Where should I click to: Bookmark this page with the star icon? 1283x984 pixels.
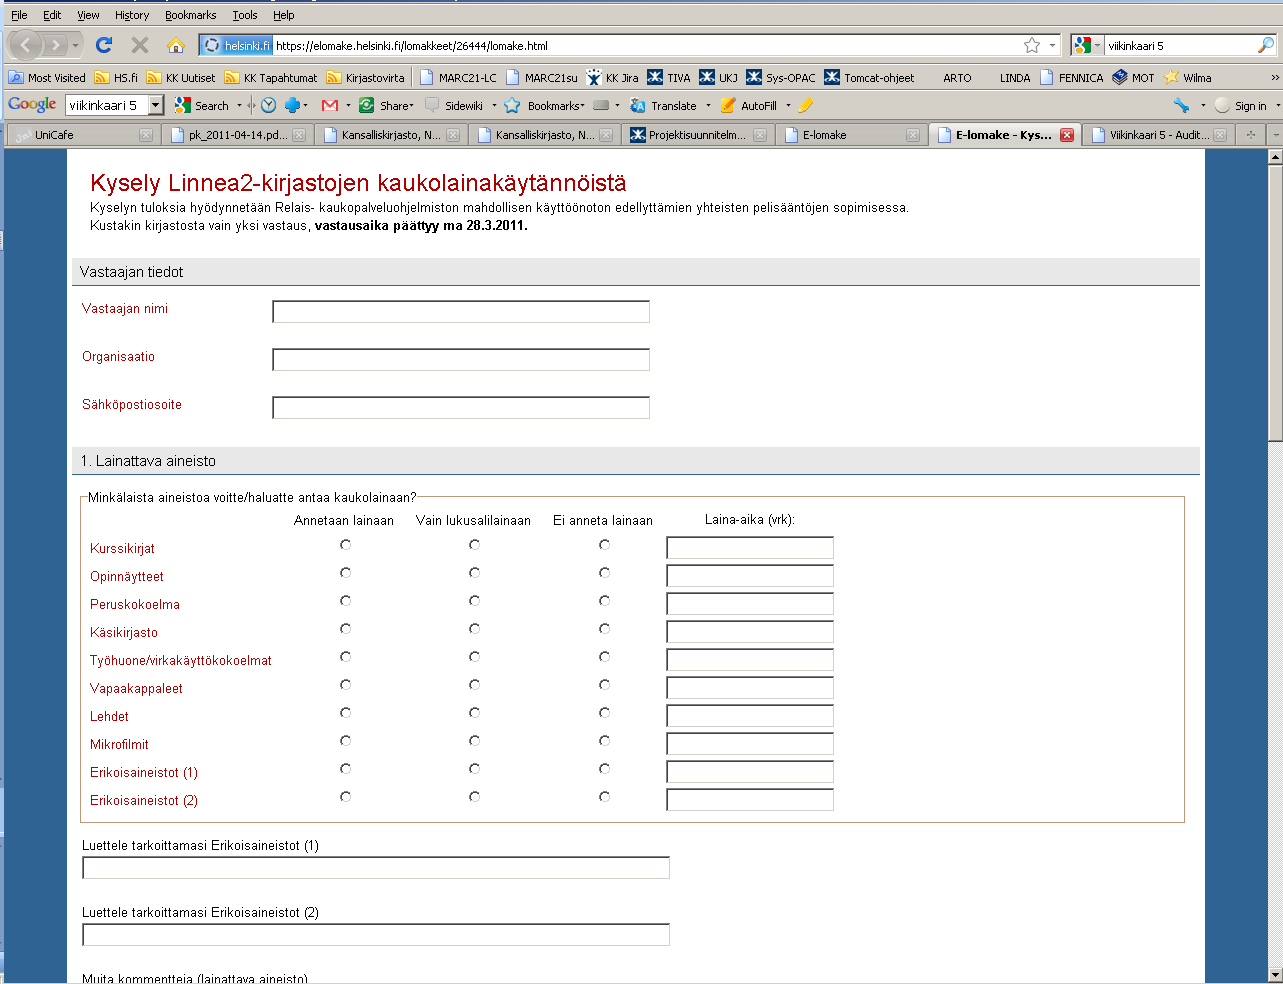[x=1032, y=45]
